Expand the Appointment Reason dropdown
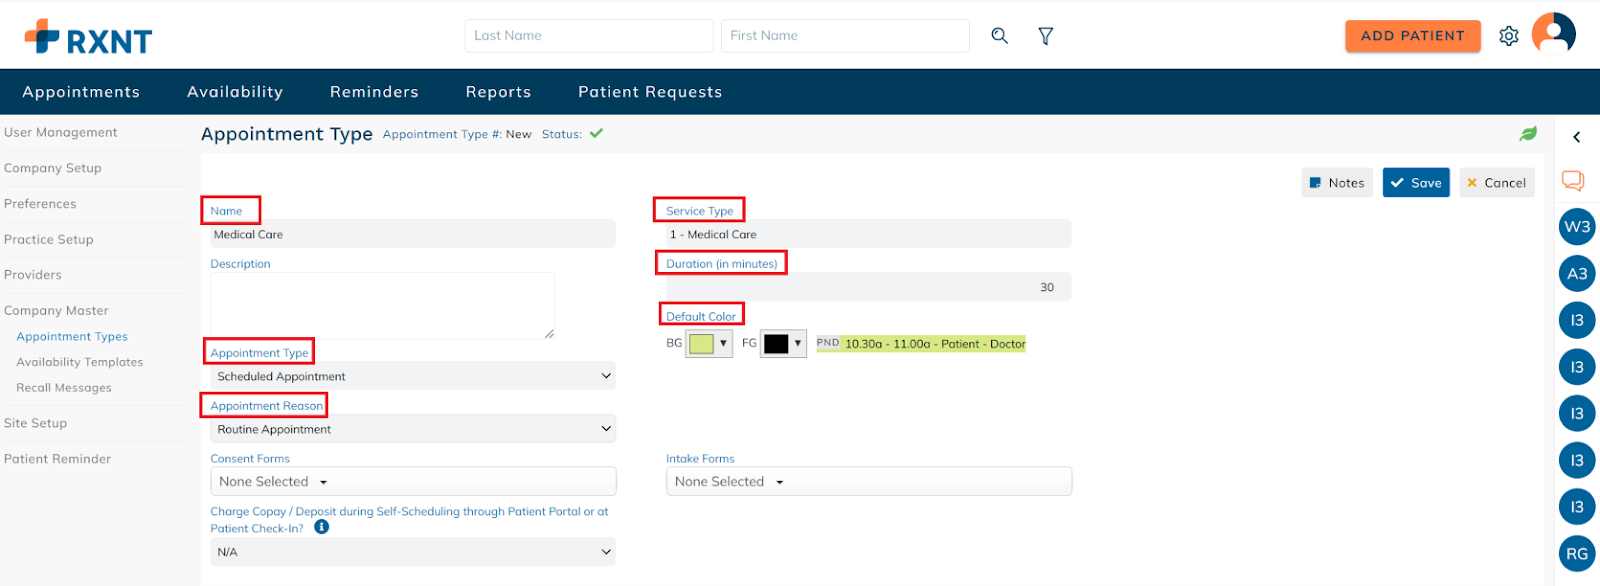 413,430
